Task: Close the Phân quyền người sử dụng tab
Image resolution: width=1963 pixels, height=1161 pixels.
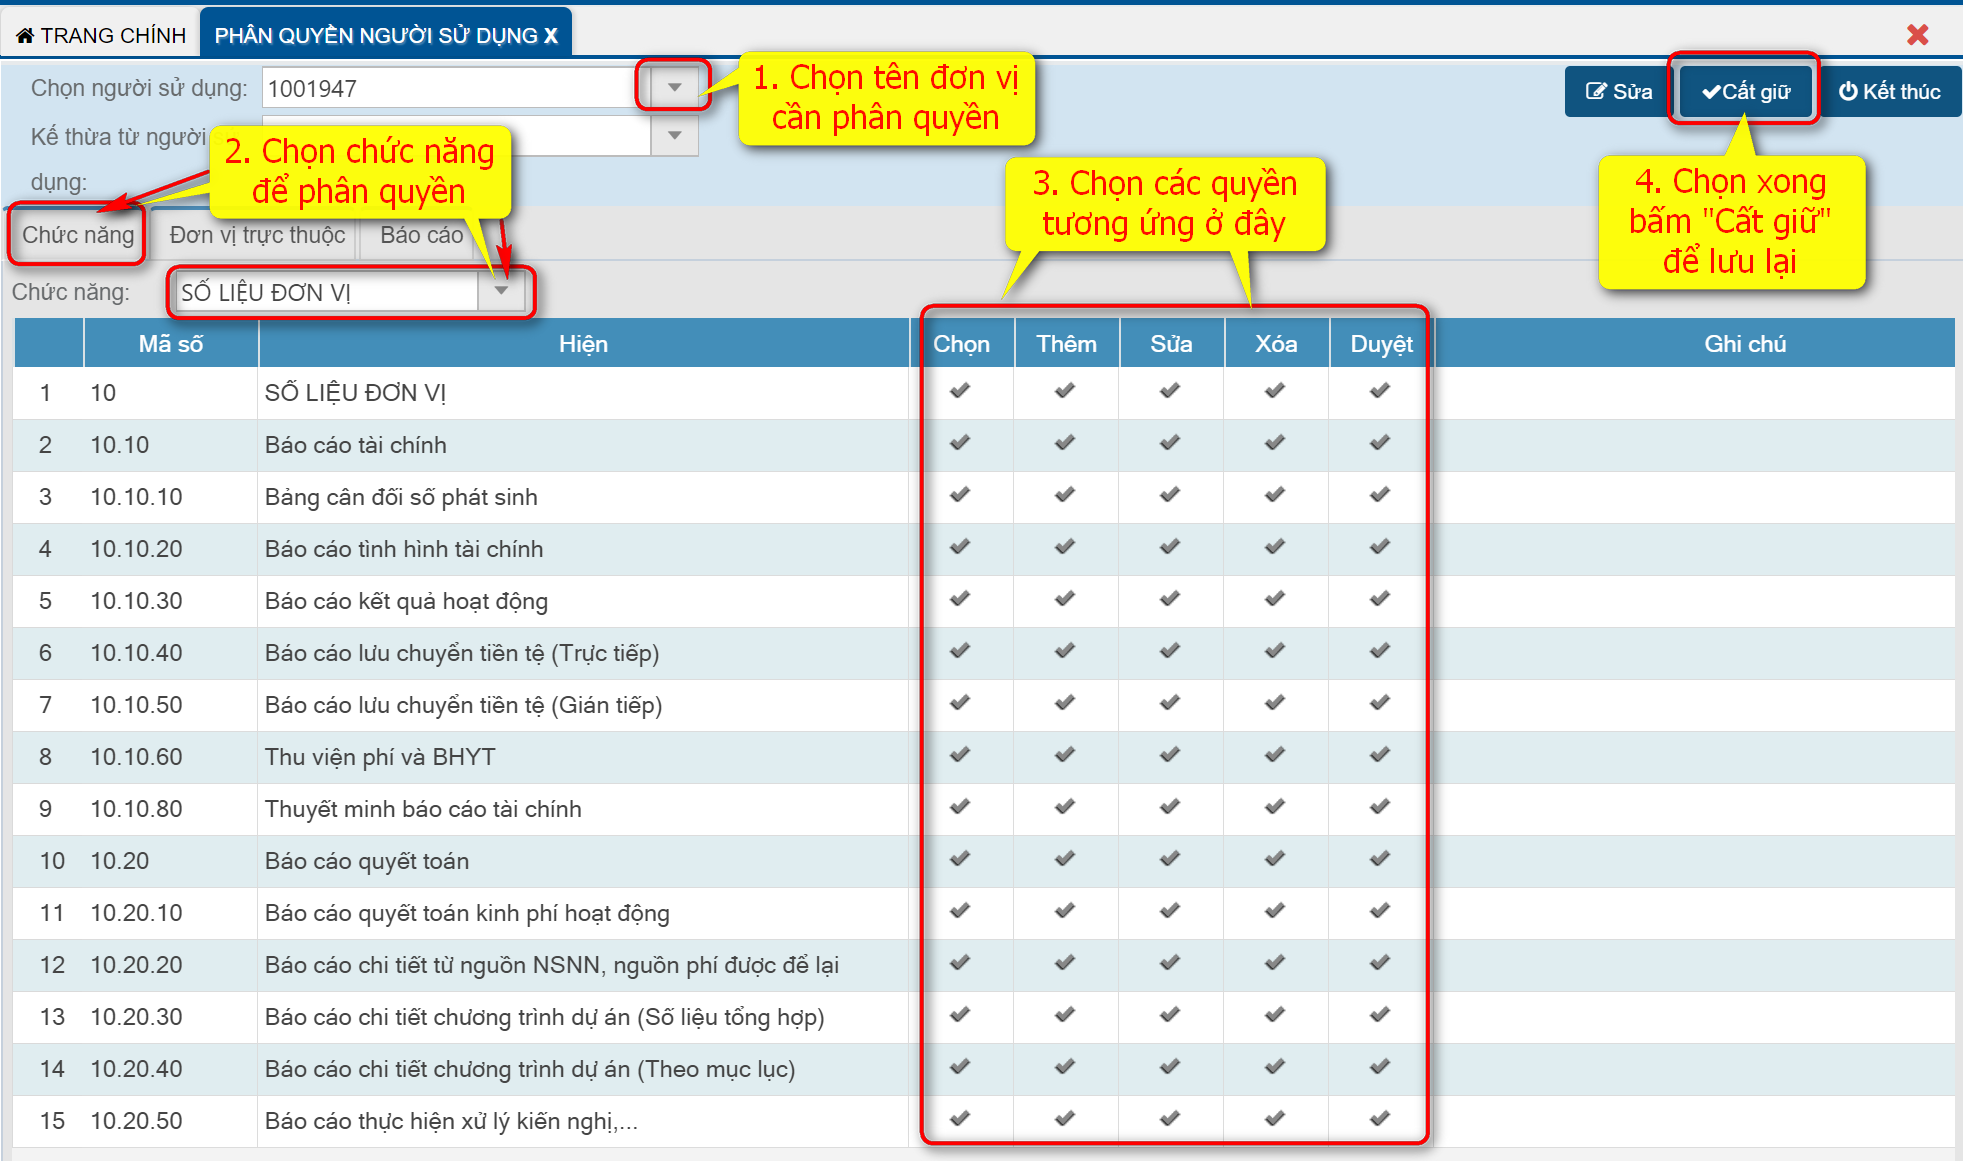Action: 551,36
